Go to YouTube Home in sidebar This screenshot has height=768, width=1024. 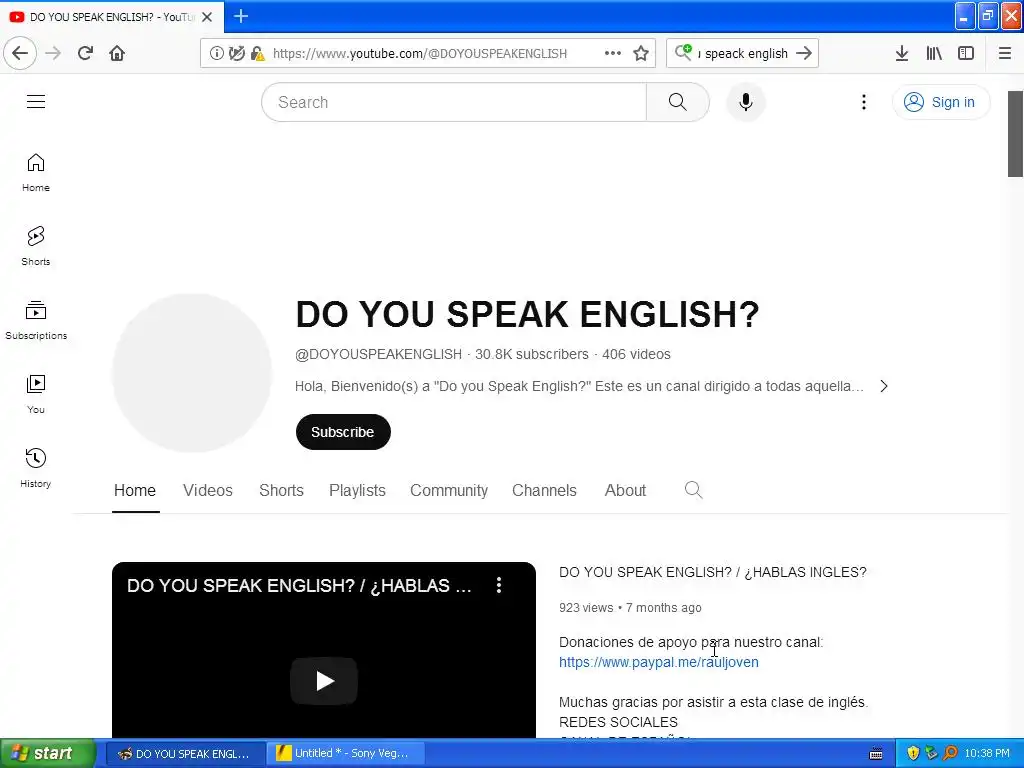click(36, 172)
